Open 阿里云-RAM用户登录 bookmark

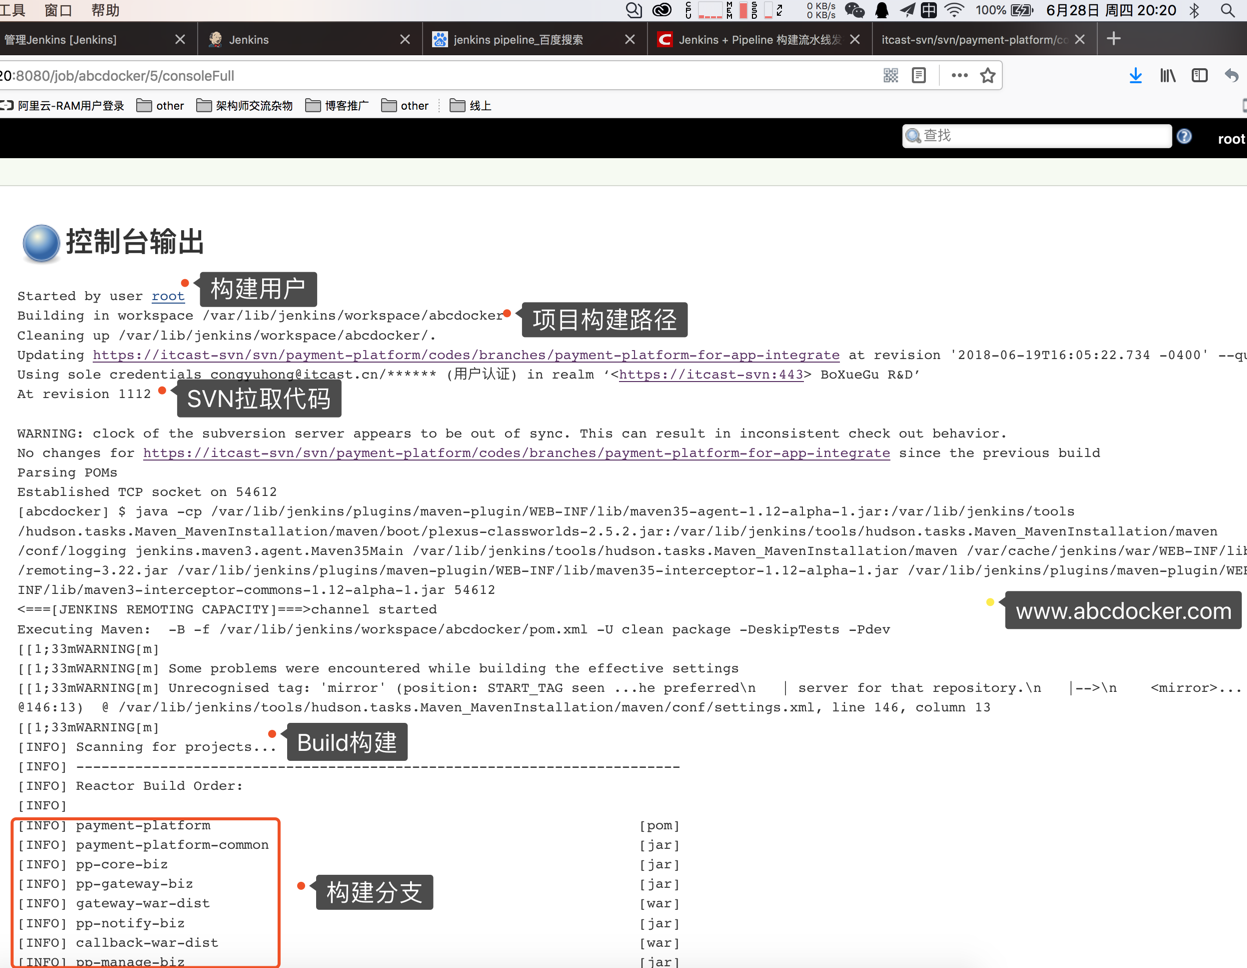[62, 106]
